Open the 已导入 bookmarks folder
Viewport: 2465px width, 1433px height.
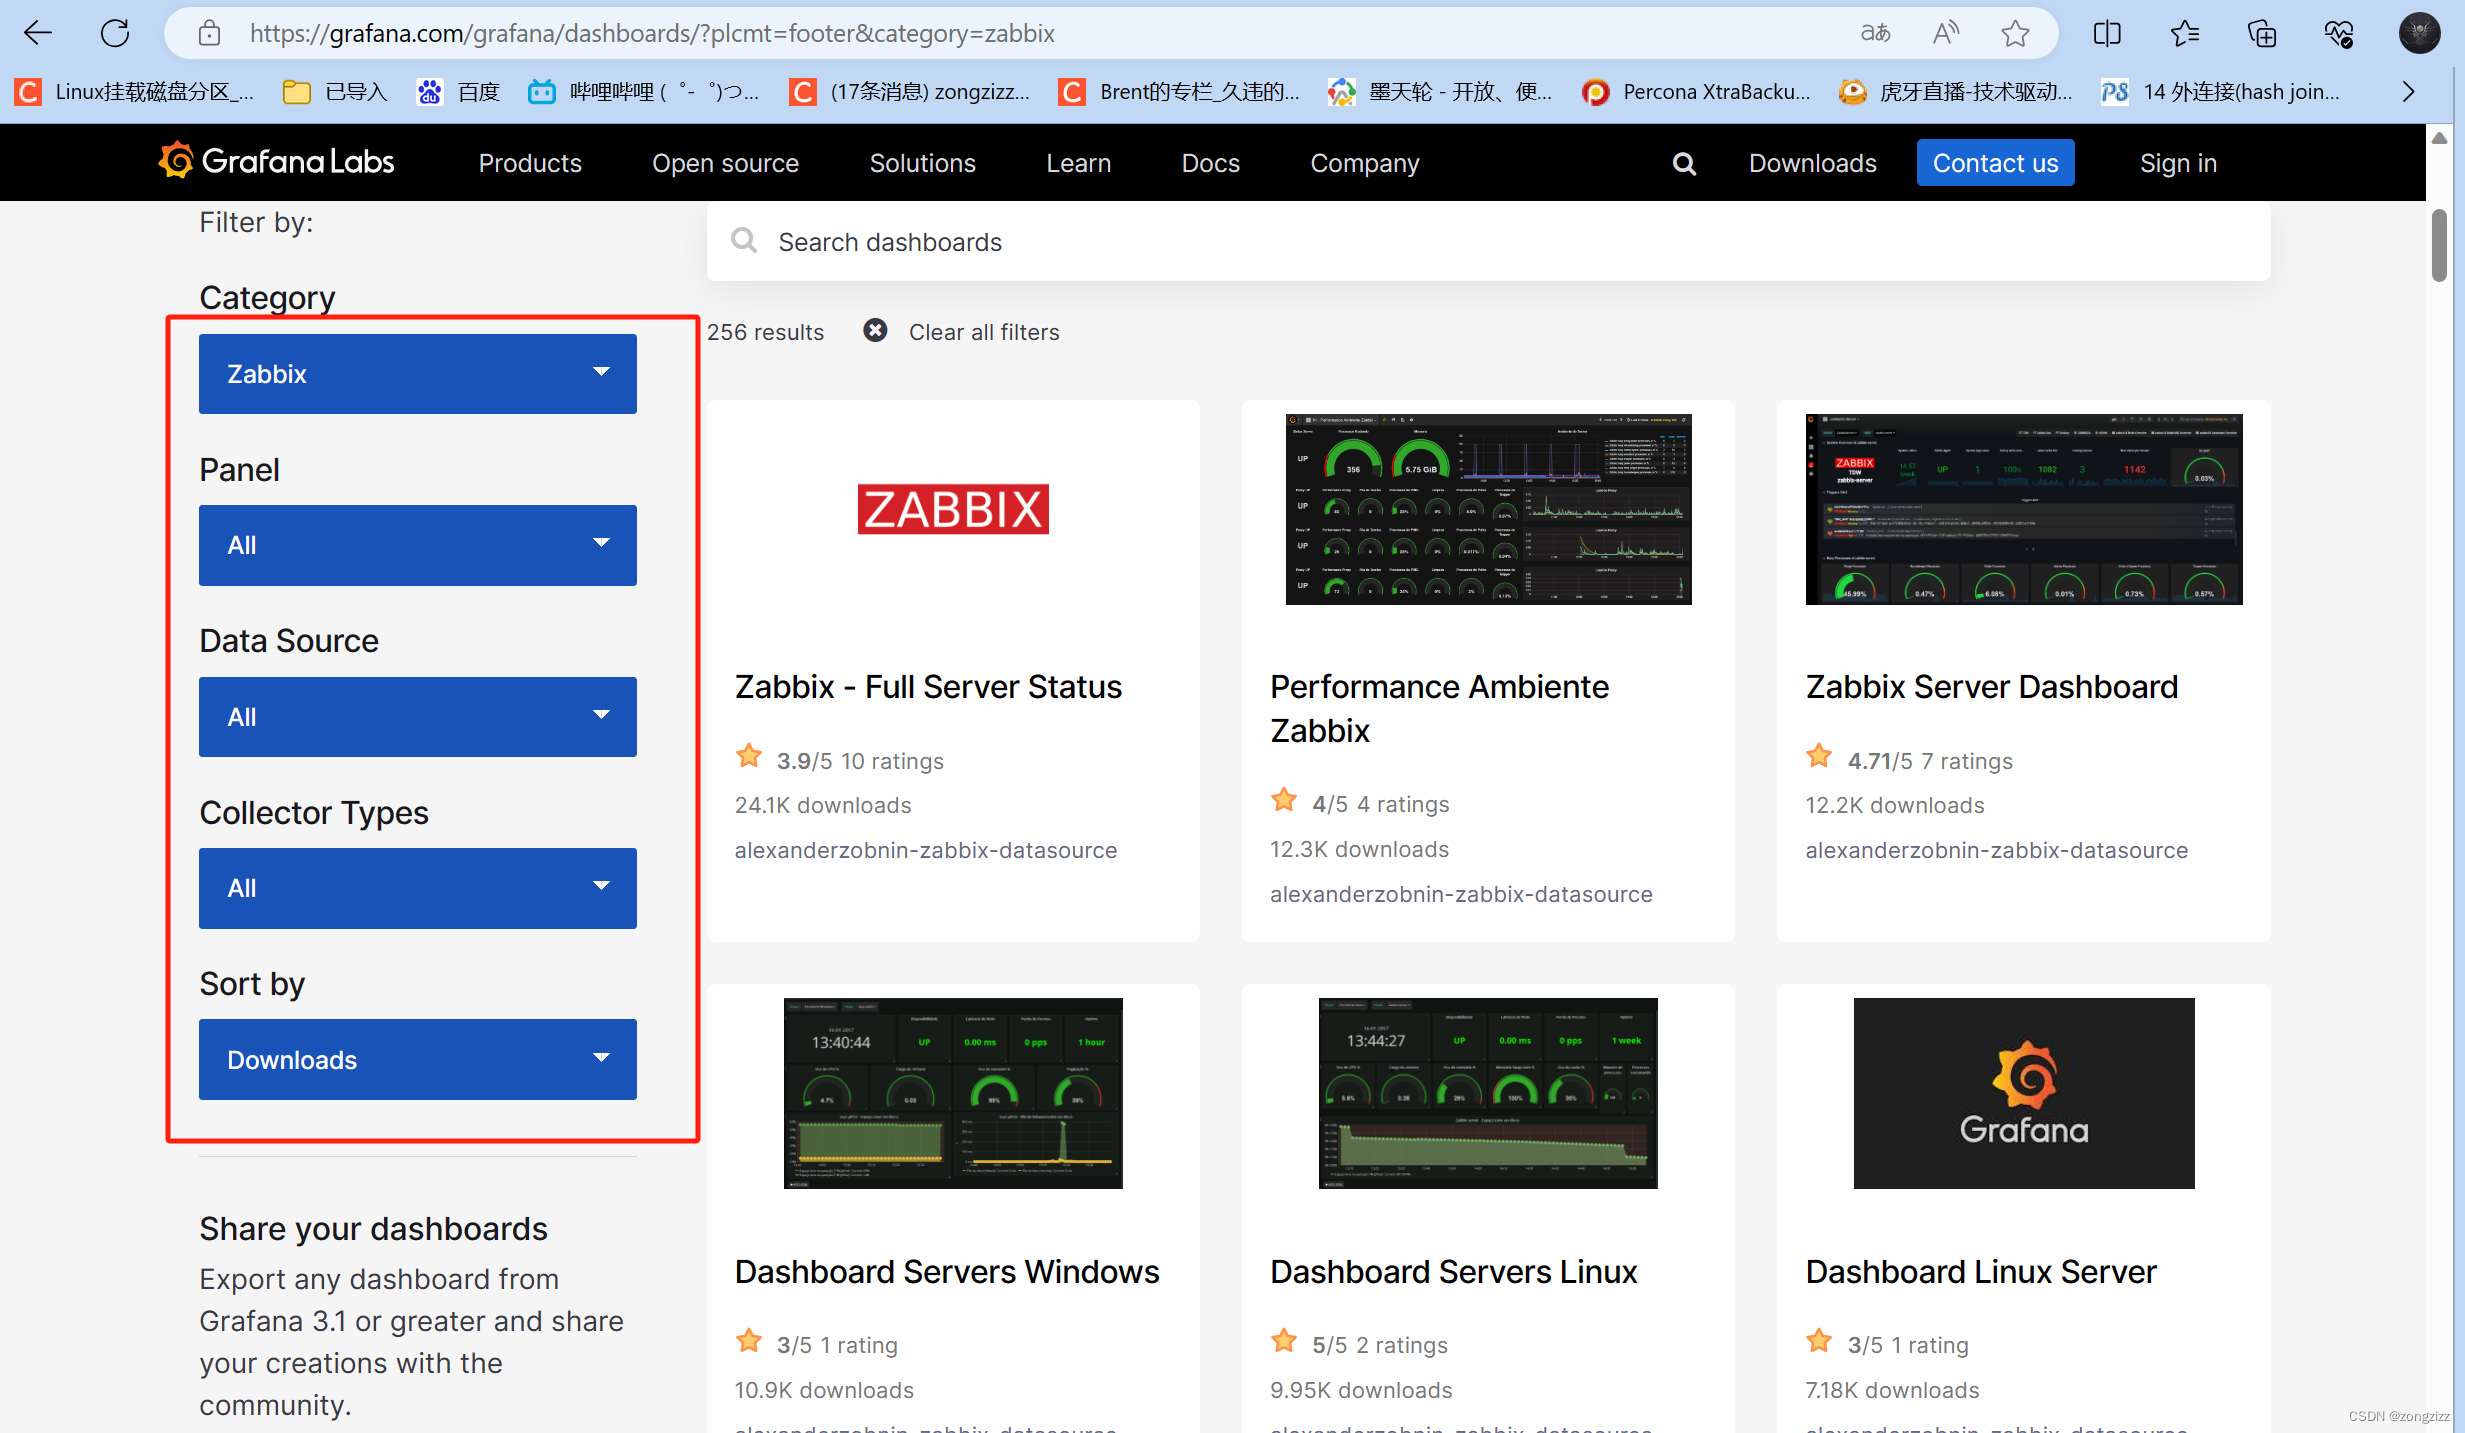[336, 92]
